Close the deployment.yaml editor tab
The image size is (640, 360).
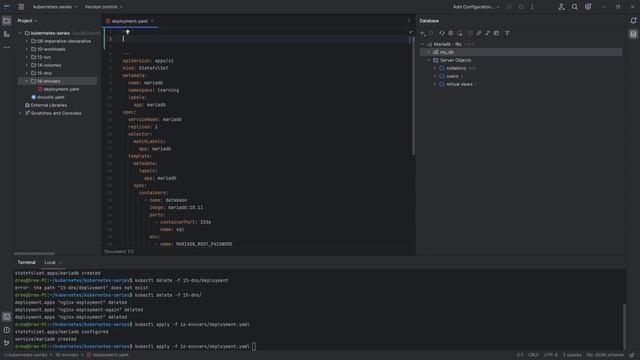(153, 21)
